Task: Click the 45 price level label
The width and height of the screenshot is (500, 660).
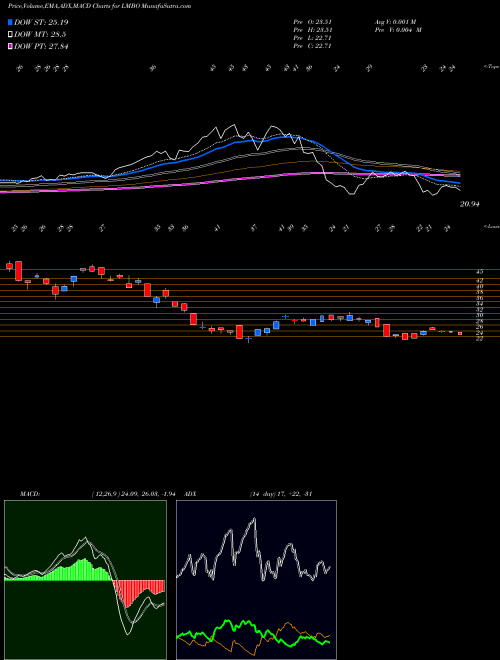Action: [x=479, y=272]
